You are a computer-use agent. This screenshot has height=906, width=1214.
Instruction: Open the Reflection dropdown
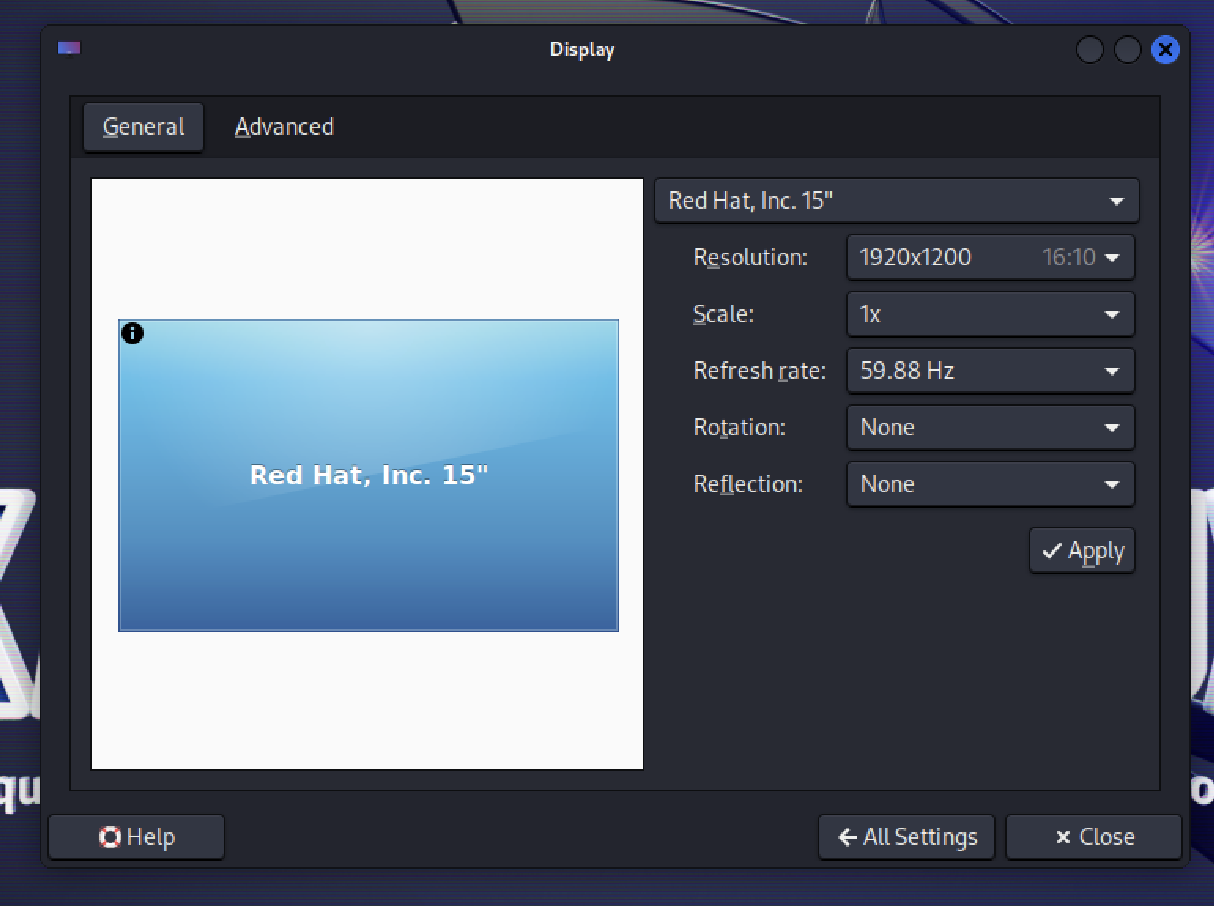[990, 484]
